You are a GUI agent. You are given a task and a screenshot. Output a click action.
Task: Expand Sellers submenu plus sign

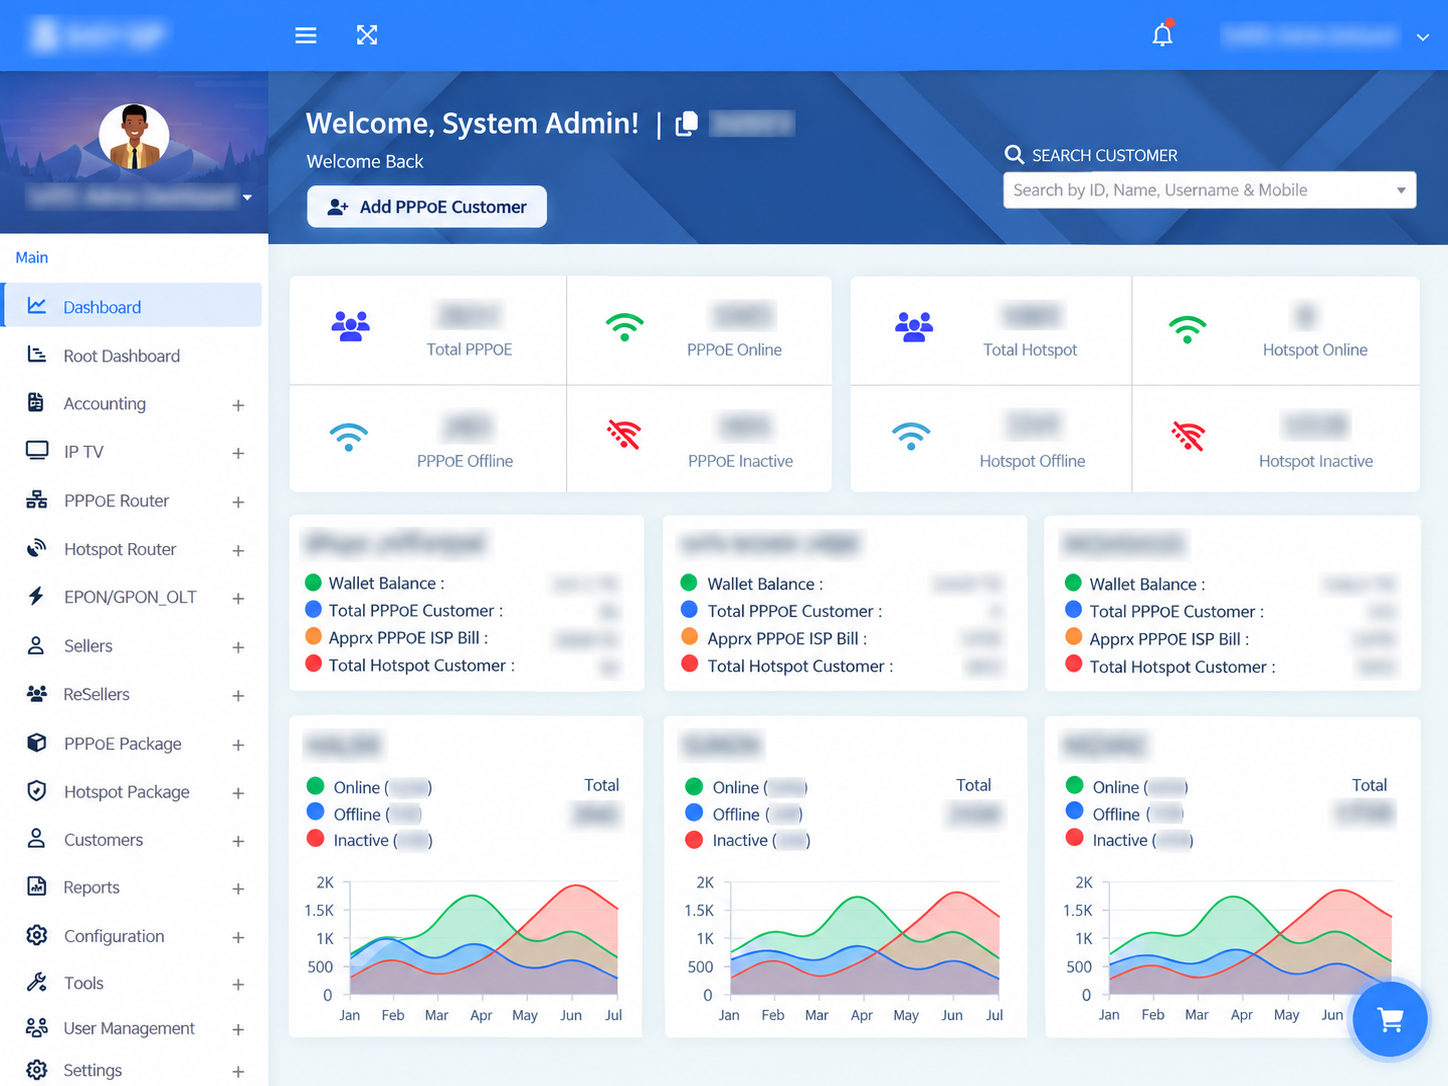(x=238, y=647)
